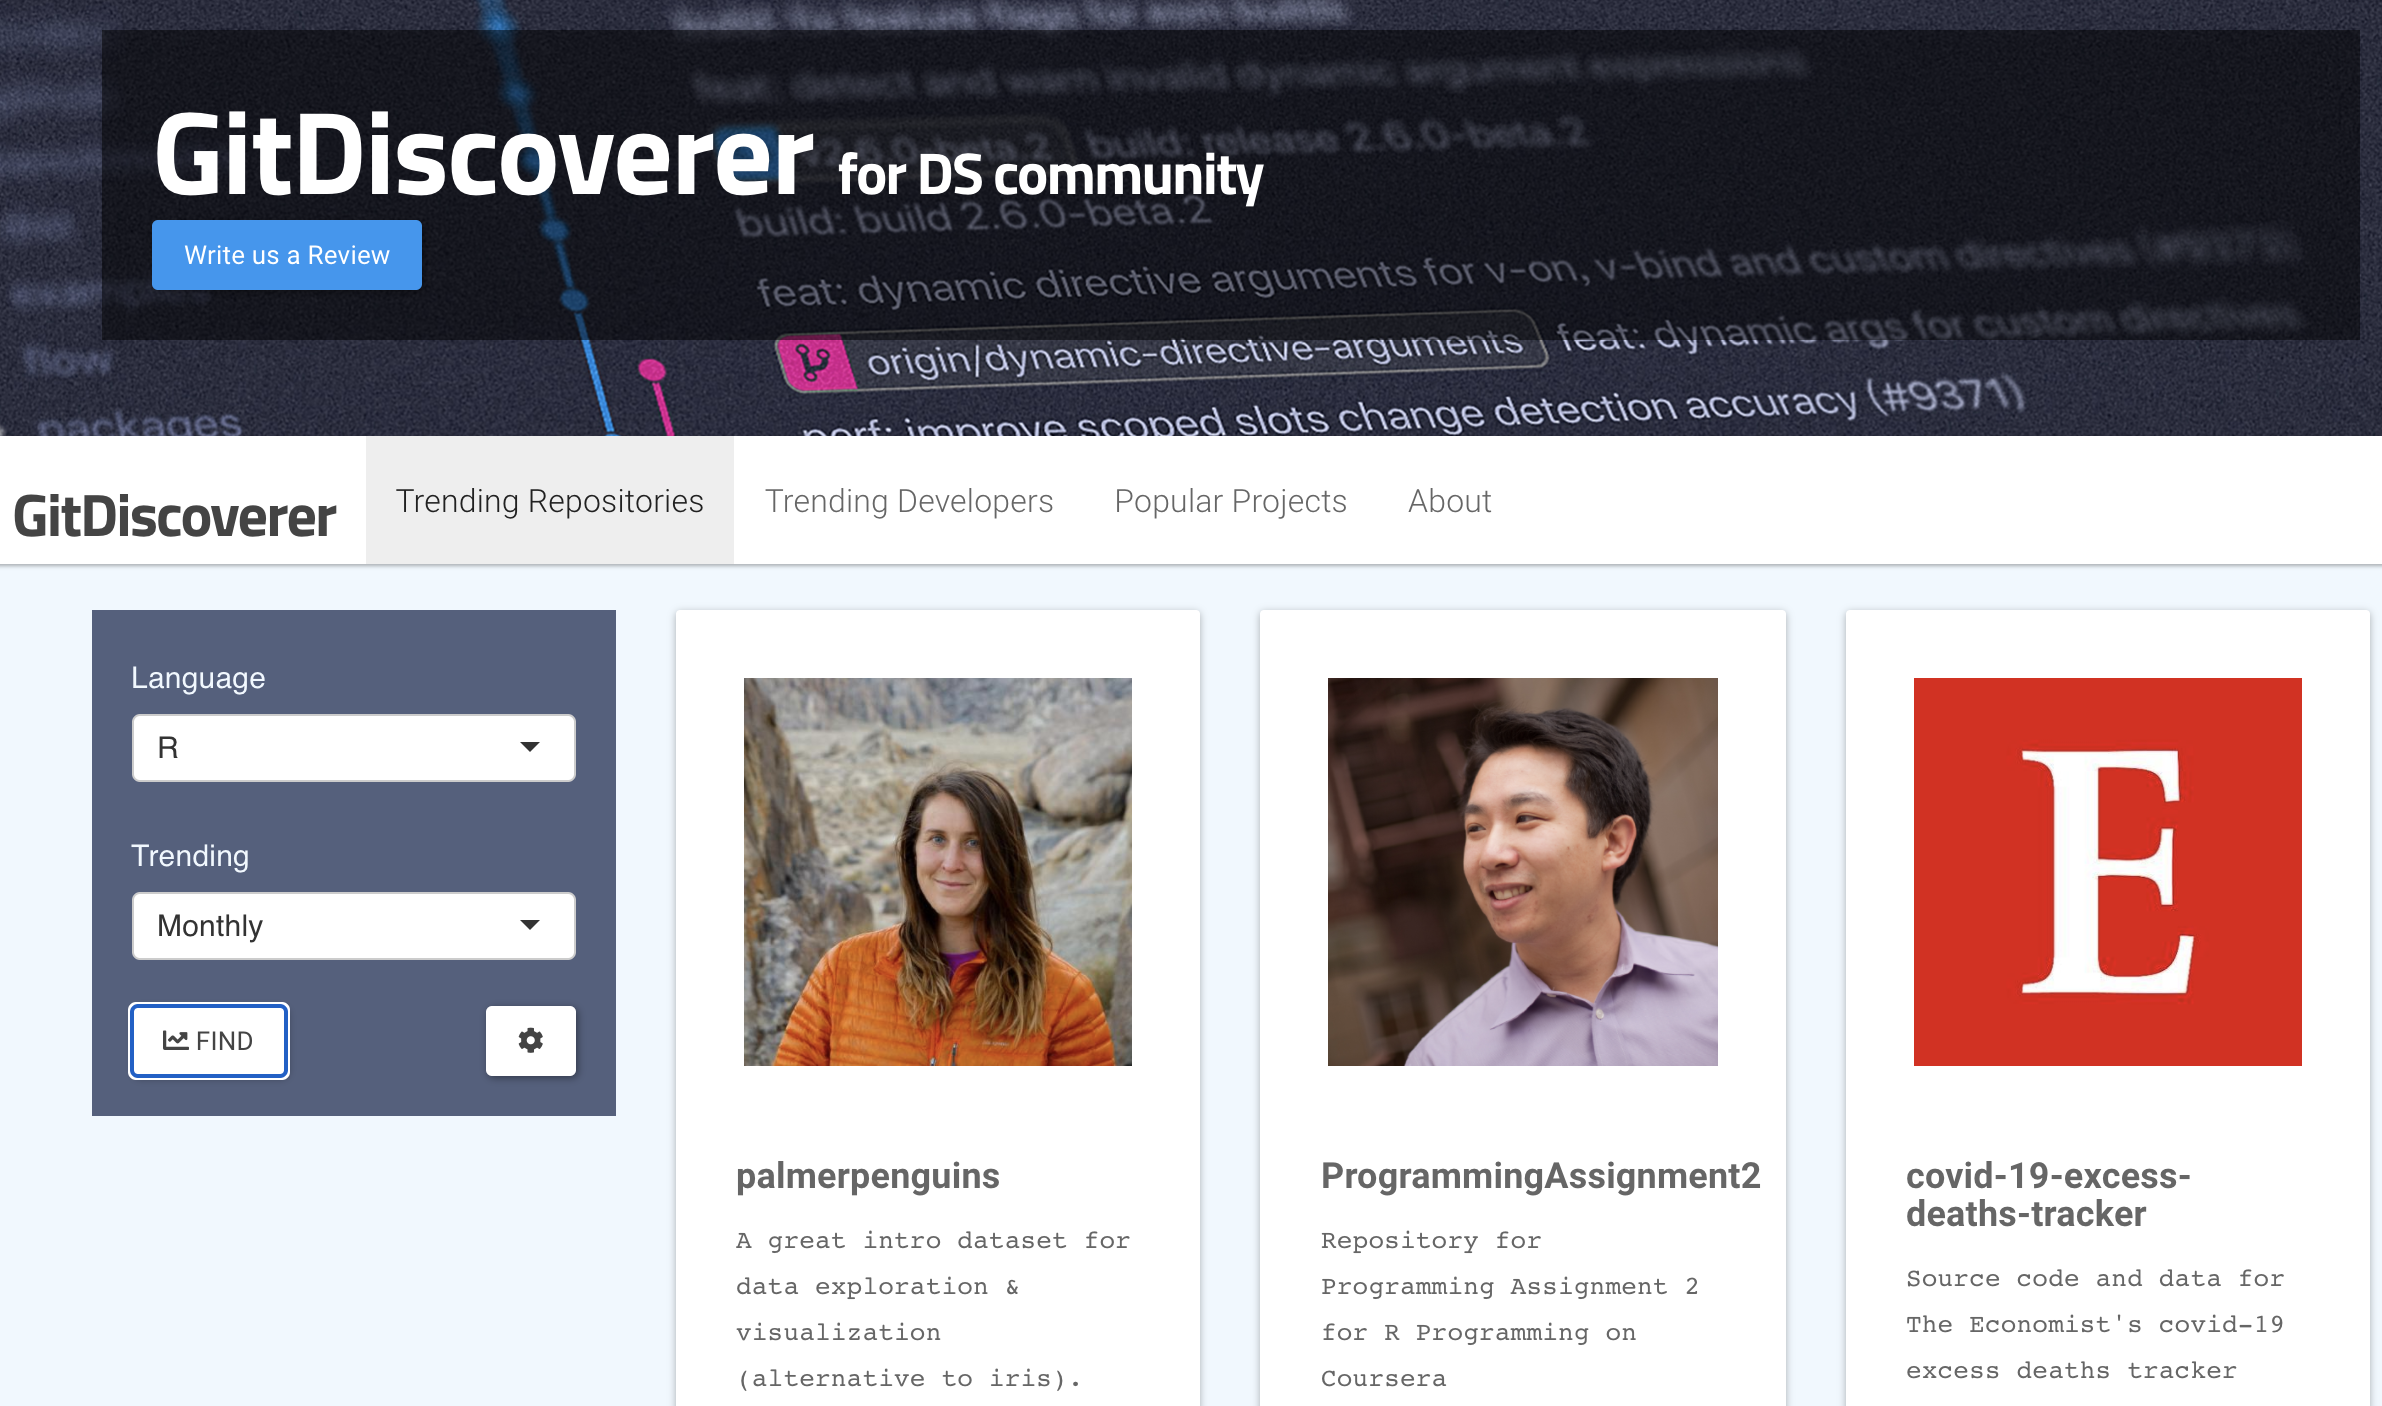The height and width of the screenshot is (1406, 2382).
Task: Open ProgrammingAssignment2 repository title link
Action: tap(1540, 1176)
